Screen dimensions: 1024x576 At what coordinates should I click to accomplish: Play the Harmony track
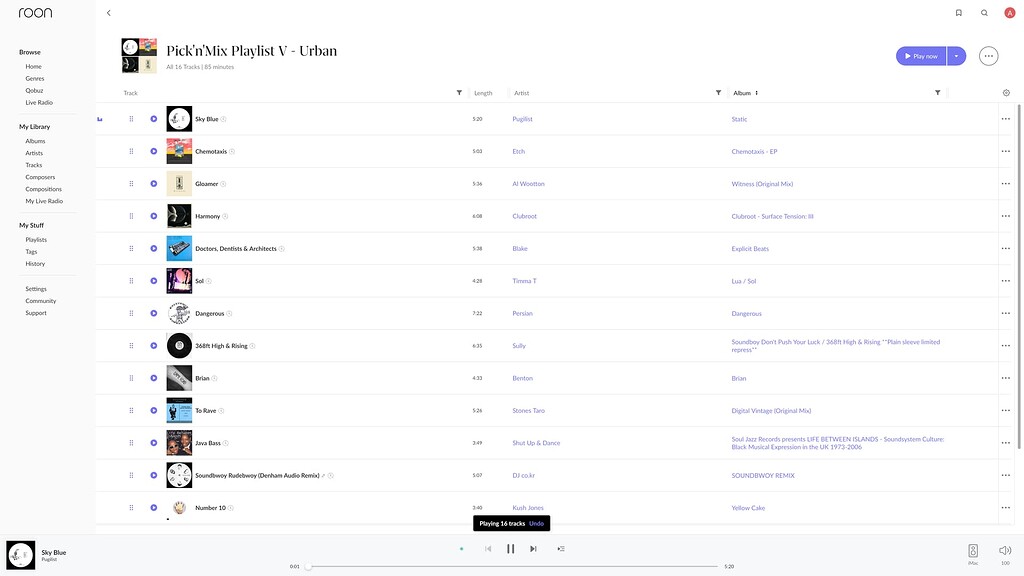(x=153, y=216)
